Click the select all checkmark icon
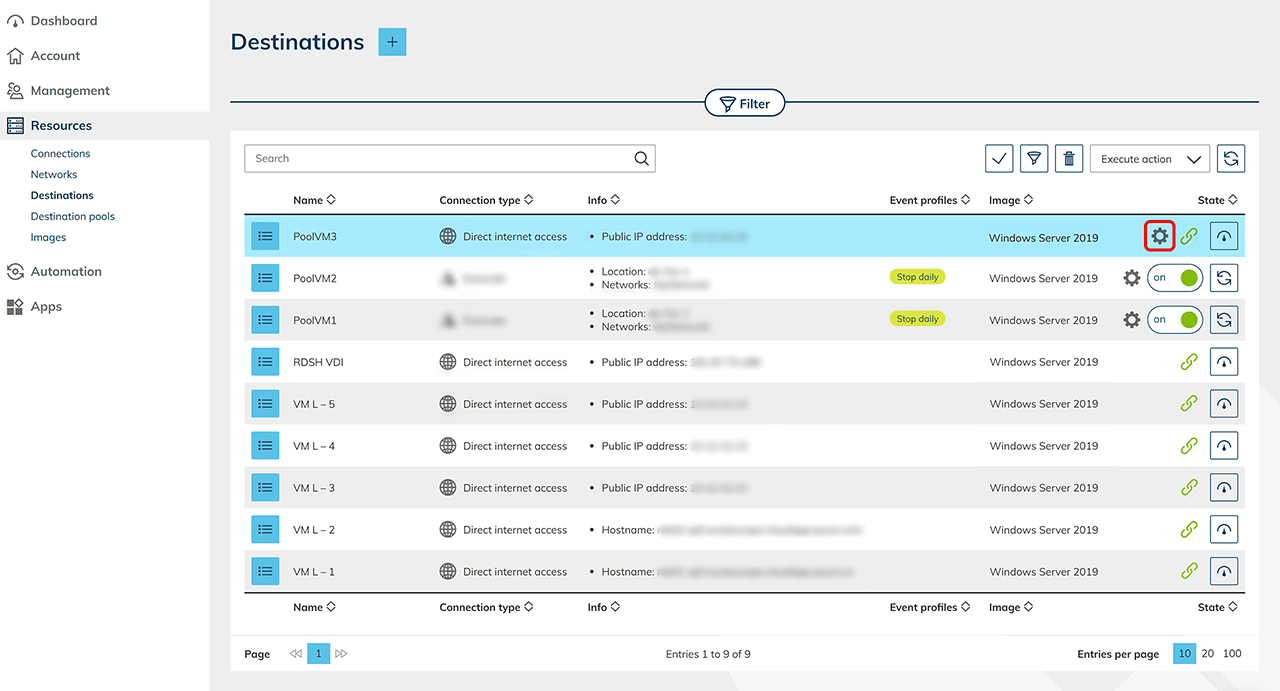Viewport: 1280px width, 691px height. (999, 158)
